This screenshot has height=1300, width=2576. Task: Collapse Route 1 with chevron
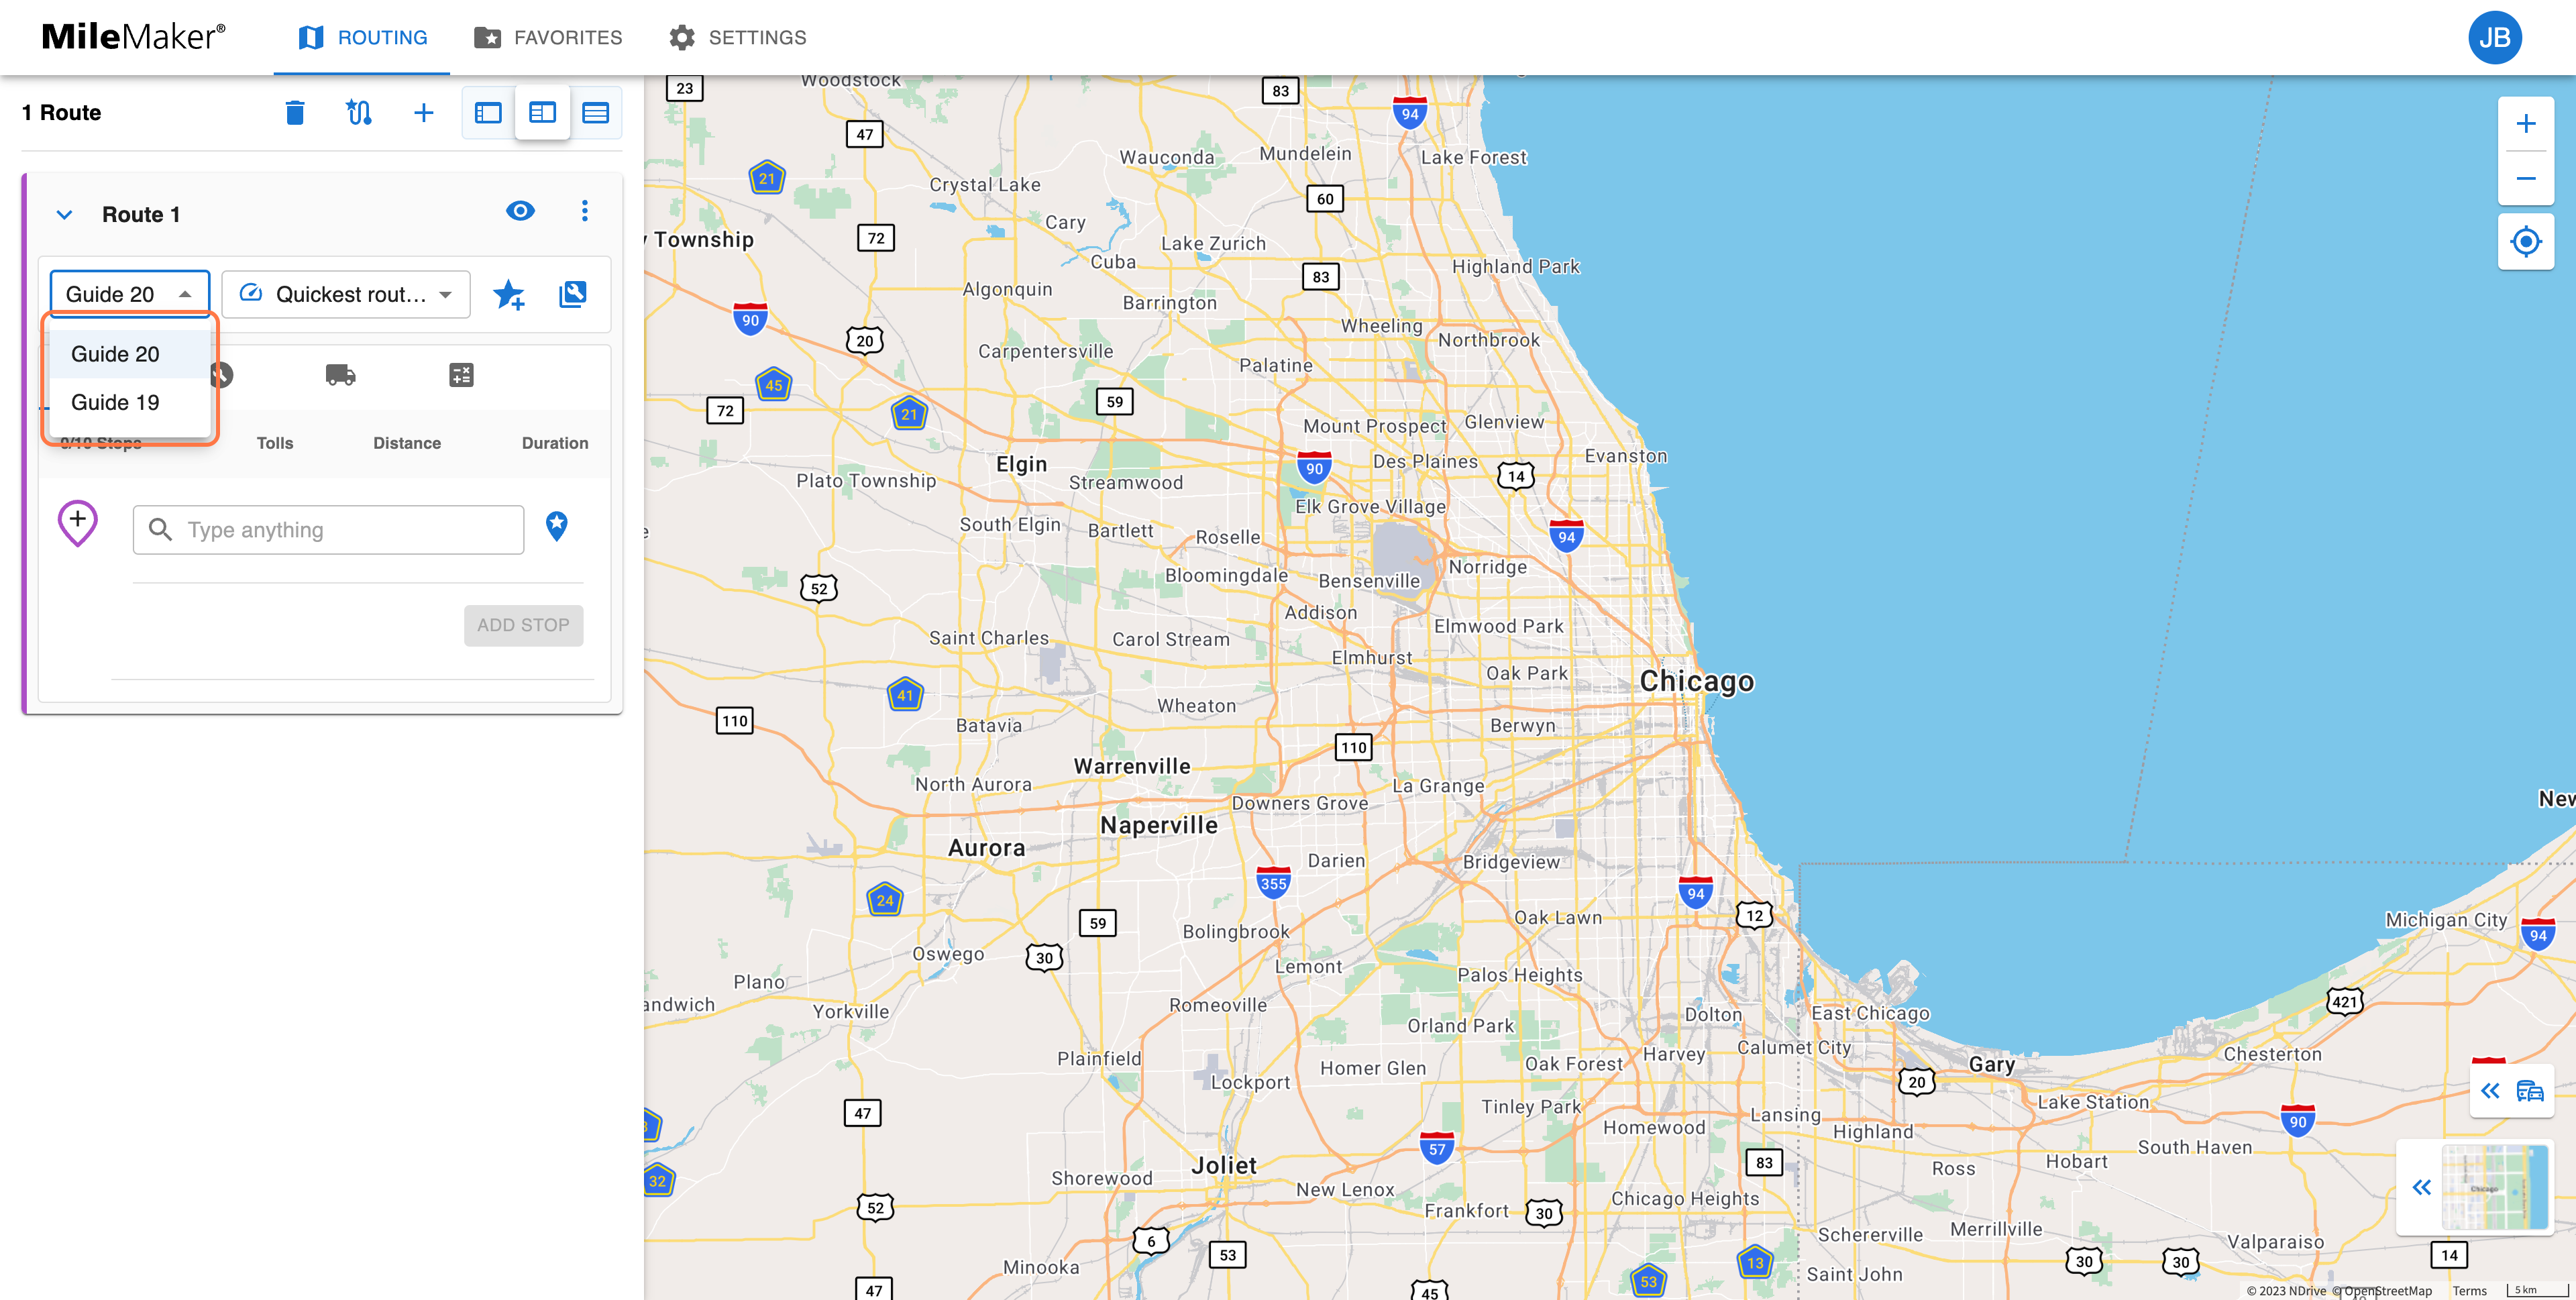[65, 215]
